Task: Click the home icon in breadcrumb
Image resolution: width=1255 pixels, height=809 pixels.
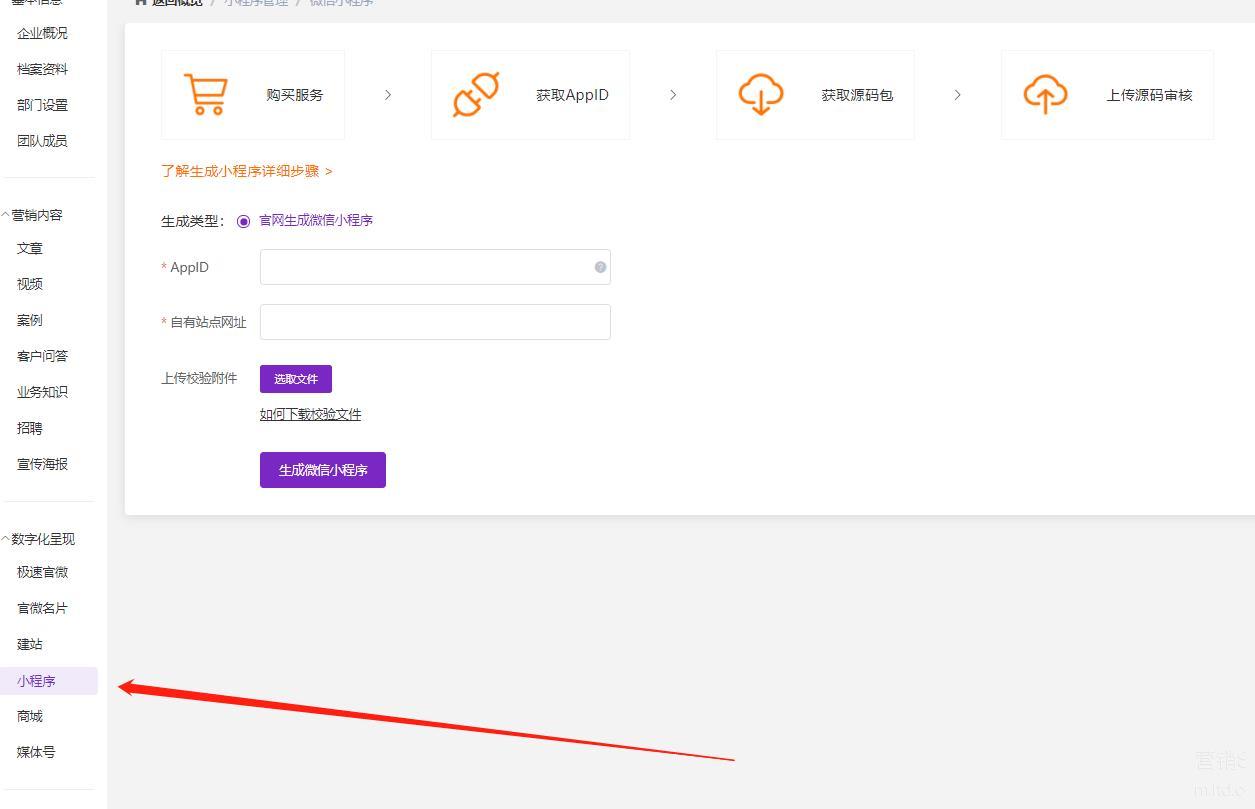Action: 141,2
